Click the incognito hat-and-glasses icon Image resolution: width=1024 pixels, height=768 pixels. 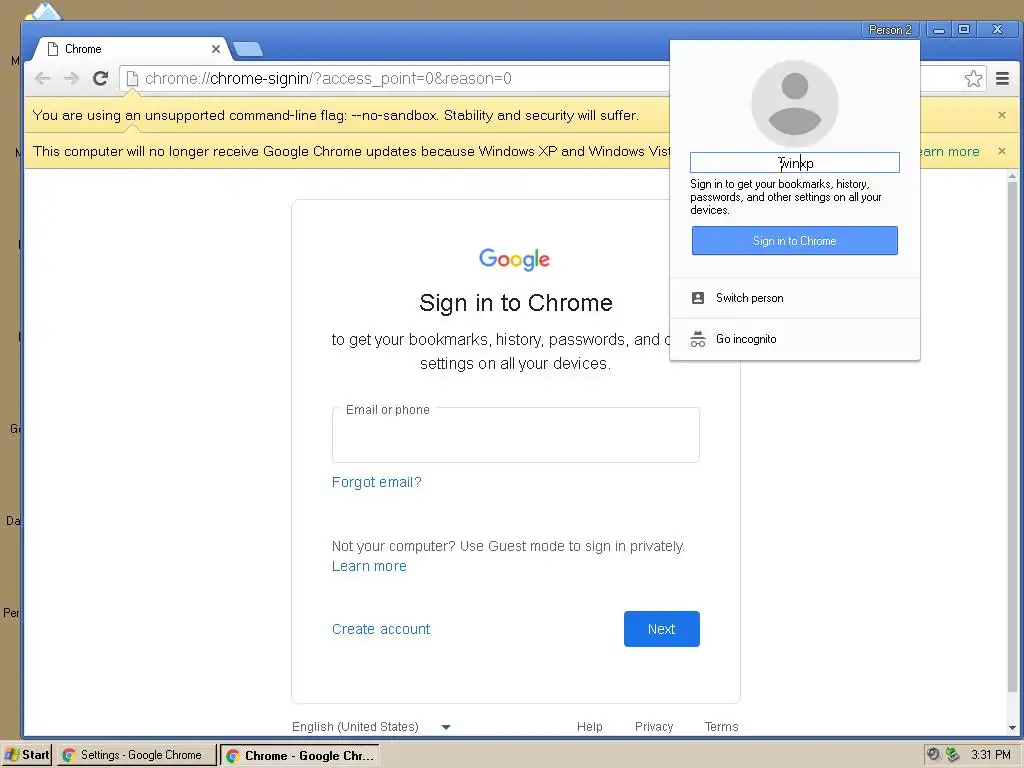click(697, 339)
